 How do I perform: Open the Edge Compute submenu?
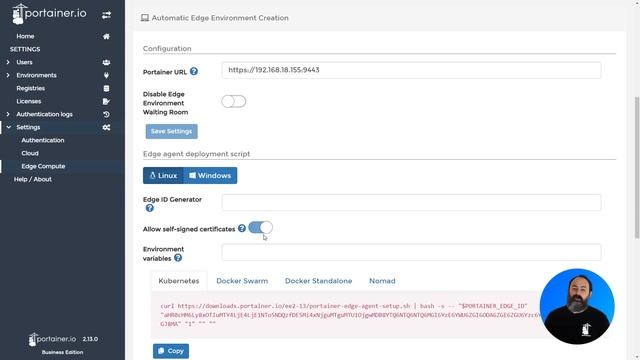click(x=43, y=167)
